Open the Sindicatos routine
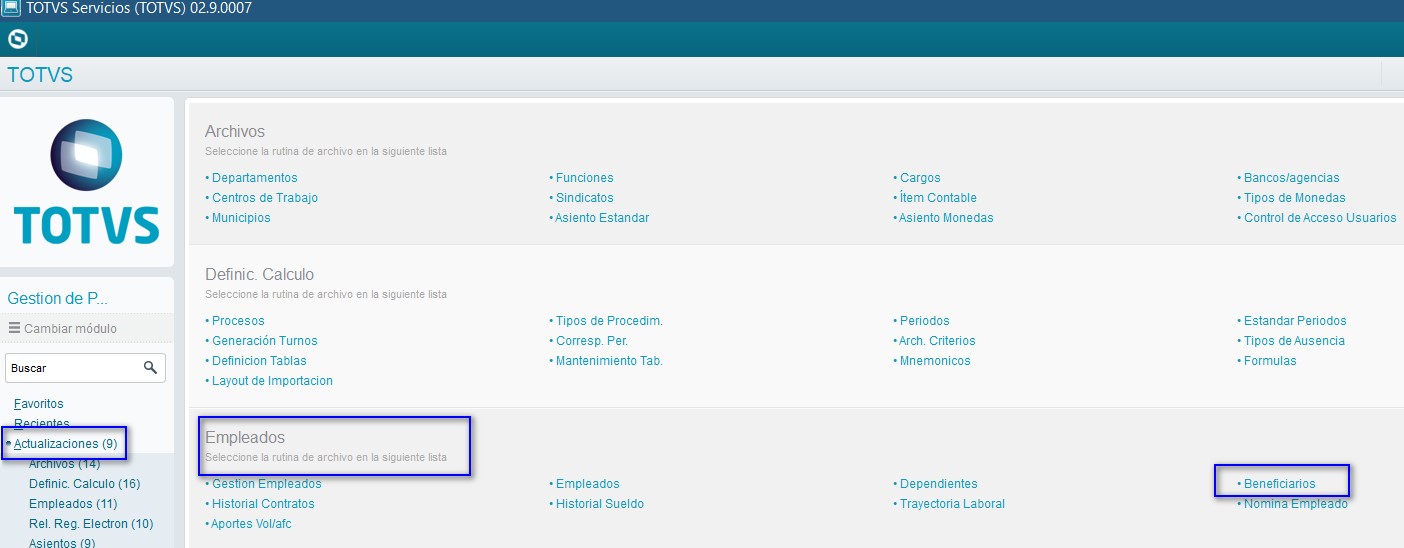Image resolution: width=1404 pixels, height=548 pixels. click(585, 198)
